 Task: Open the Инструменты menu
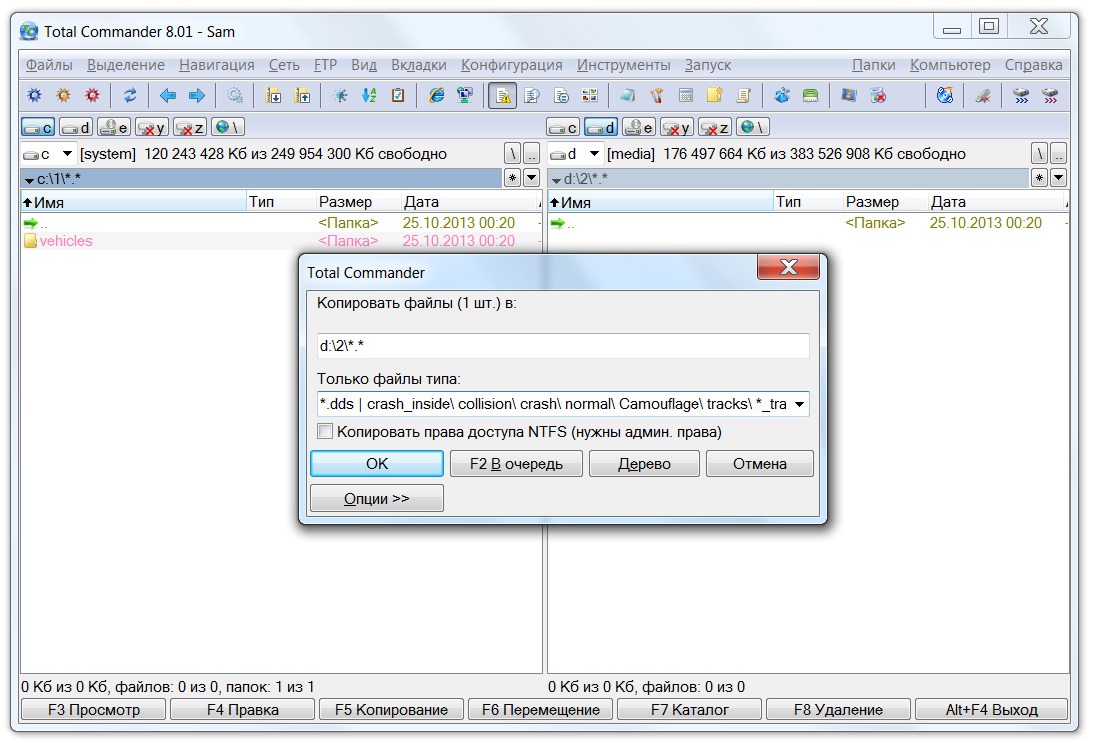623,65
